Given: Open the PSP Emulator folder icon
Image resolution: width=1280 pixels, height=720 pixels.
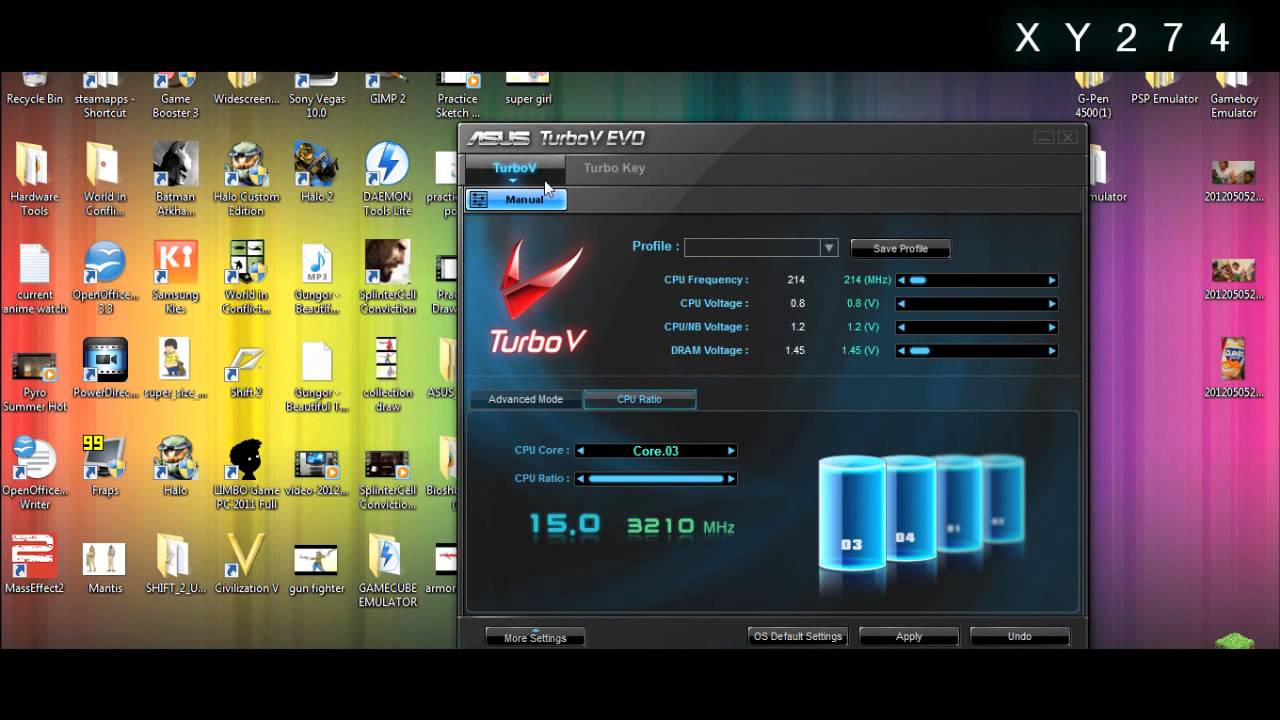Looking at the screenshot, I should pyautogui.click(x=1164, y=89).
